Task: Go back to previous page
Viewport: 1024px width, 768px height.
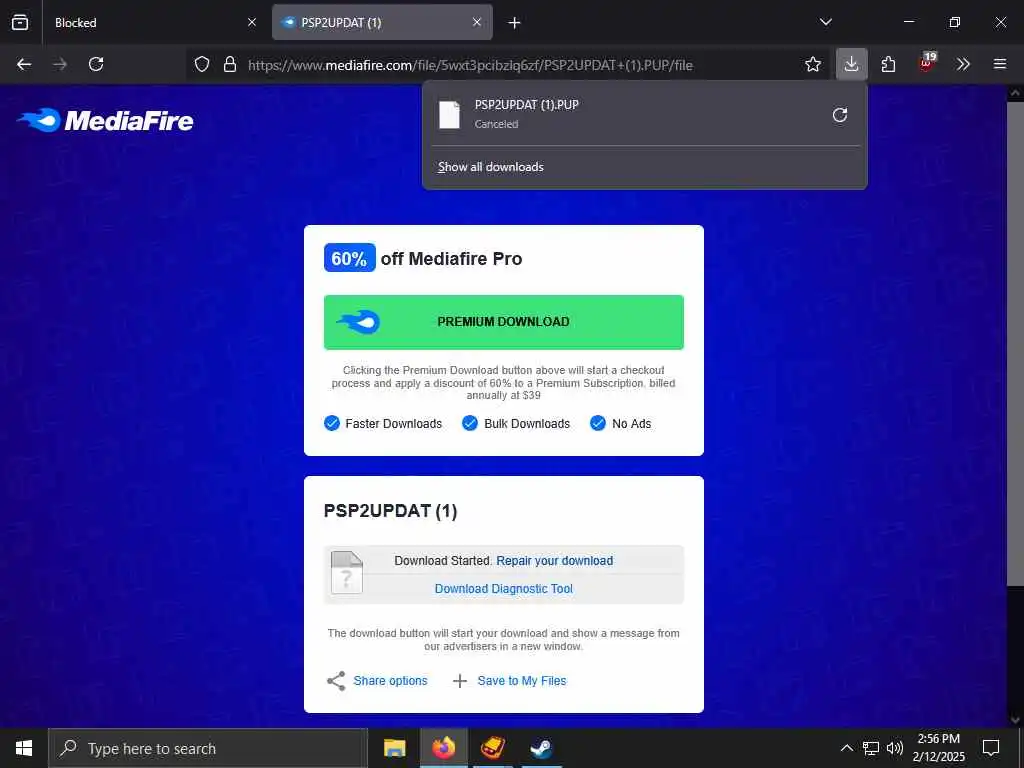Action: point(24,64)
